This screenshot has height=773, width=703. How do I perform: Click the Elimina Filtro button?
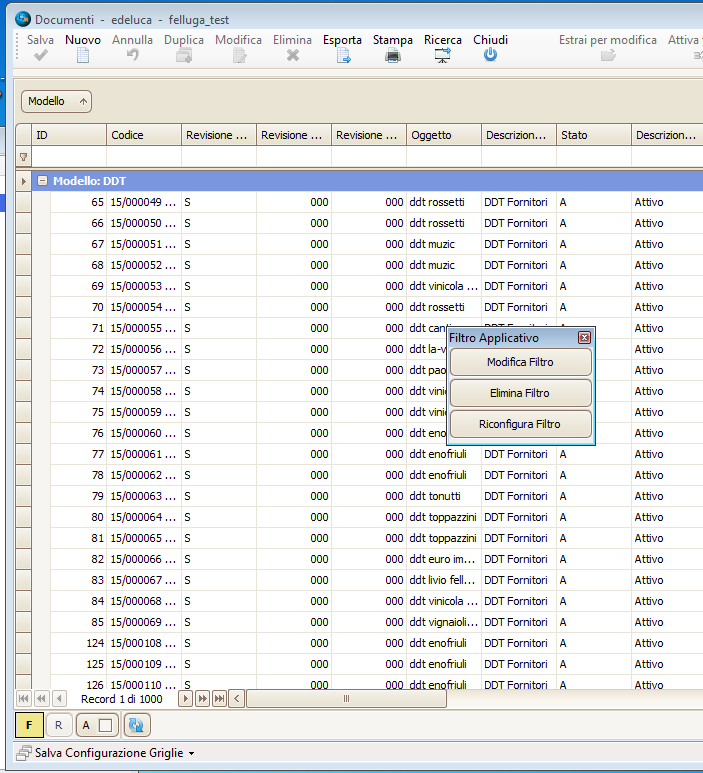(520, 393)
